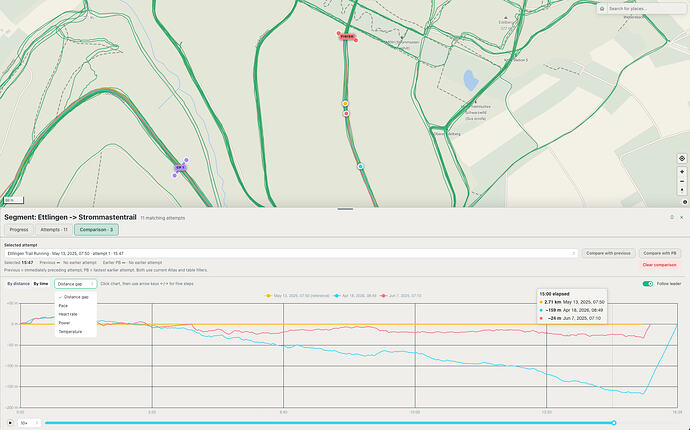This screenshot has width=690, height=430.
Task: Switch to the Progress tab
Action: [19, 229]
